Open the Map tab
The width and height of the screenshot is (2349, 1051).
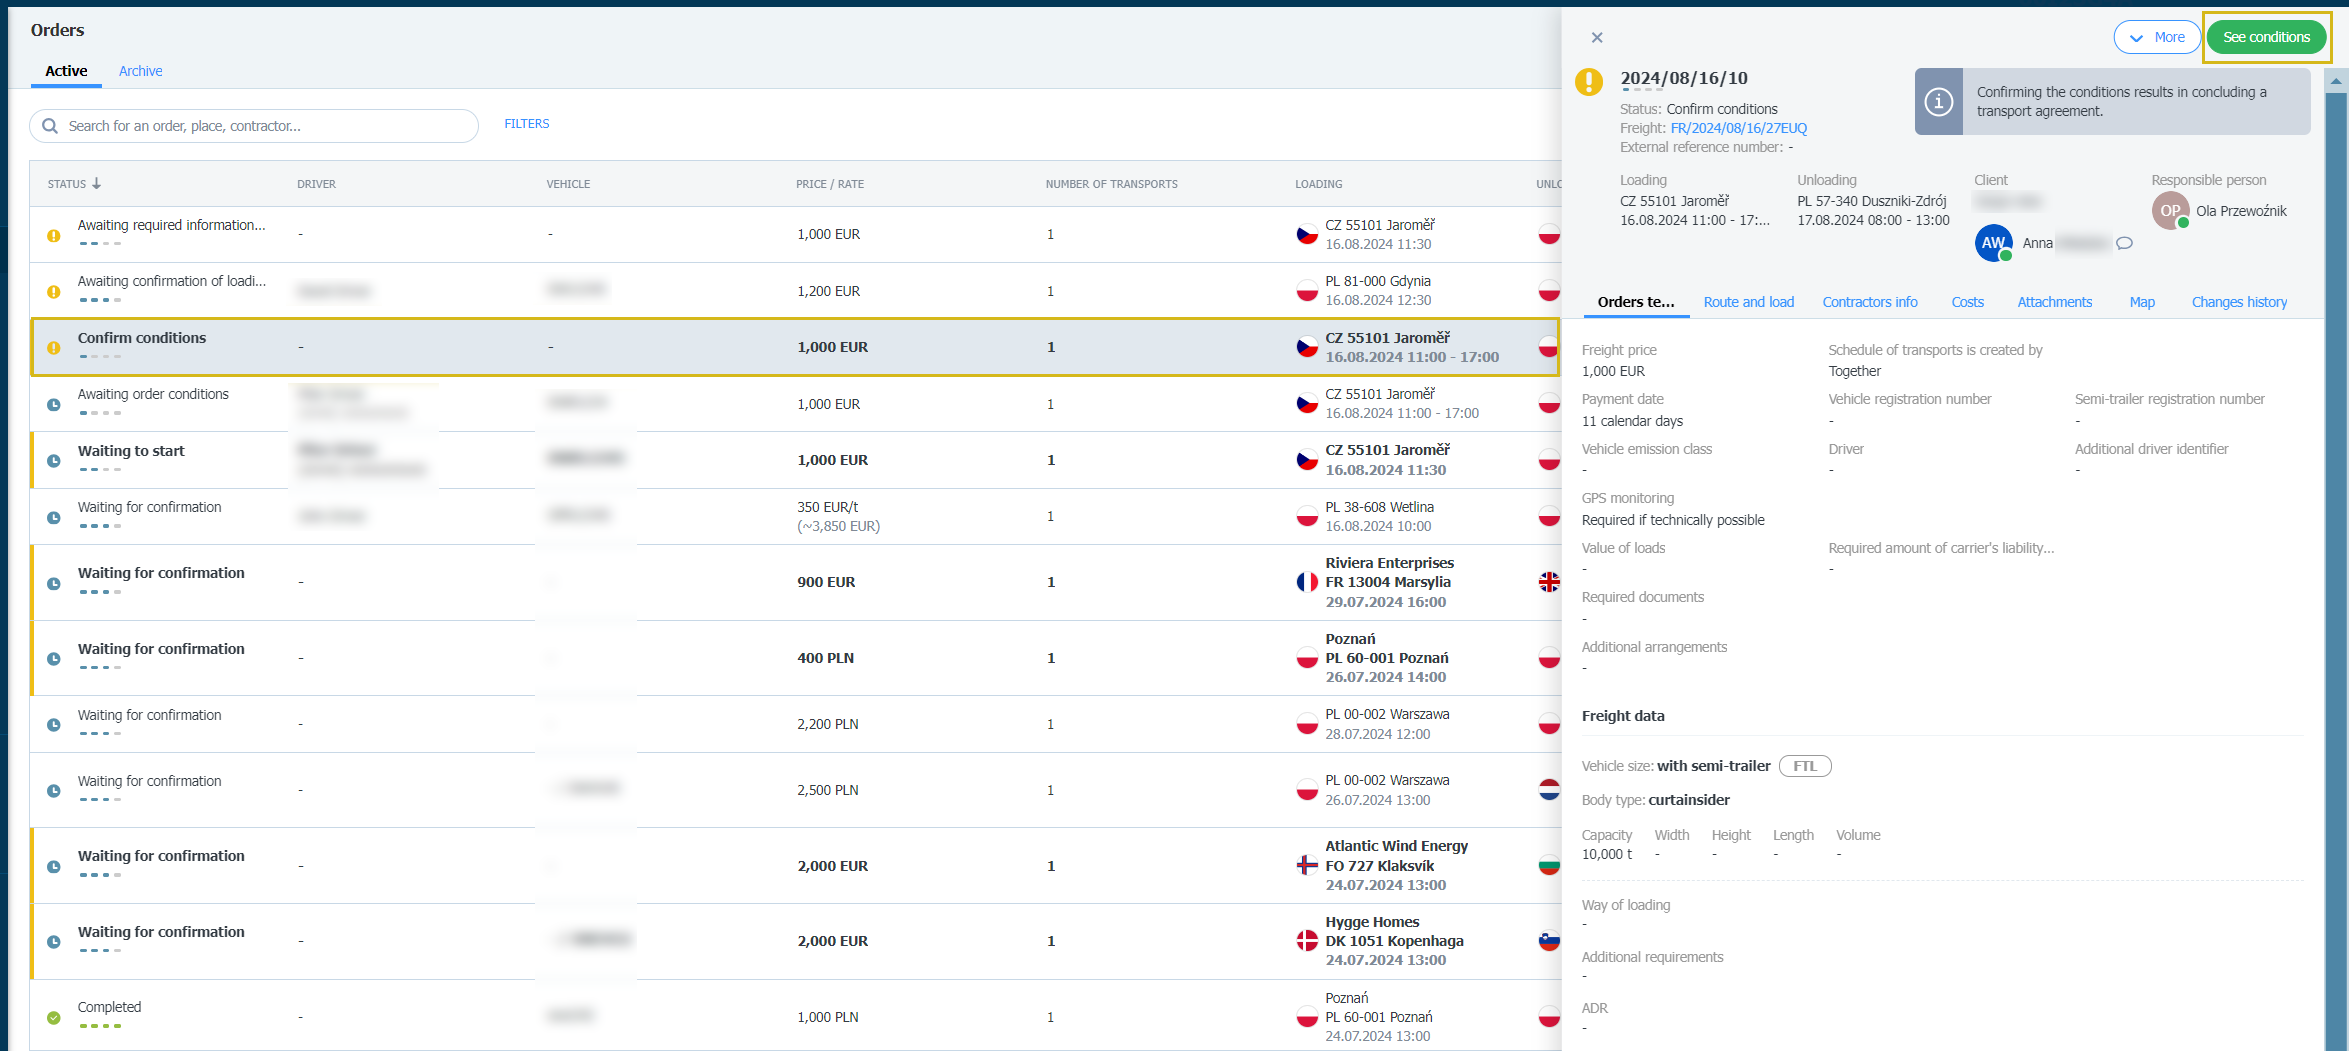click(x=2142, y=302)
